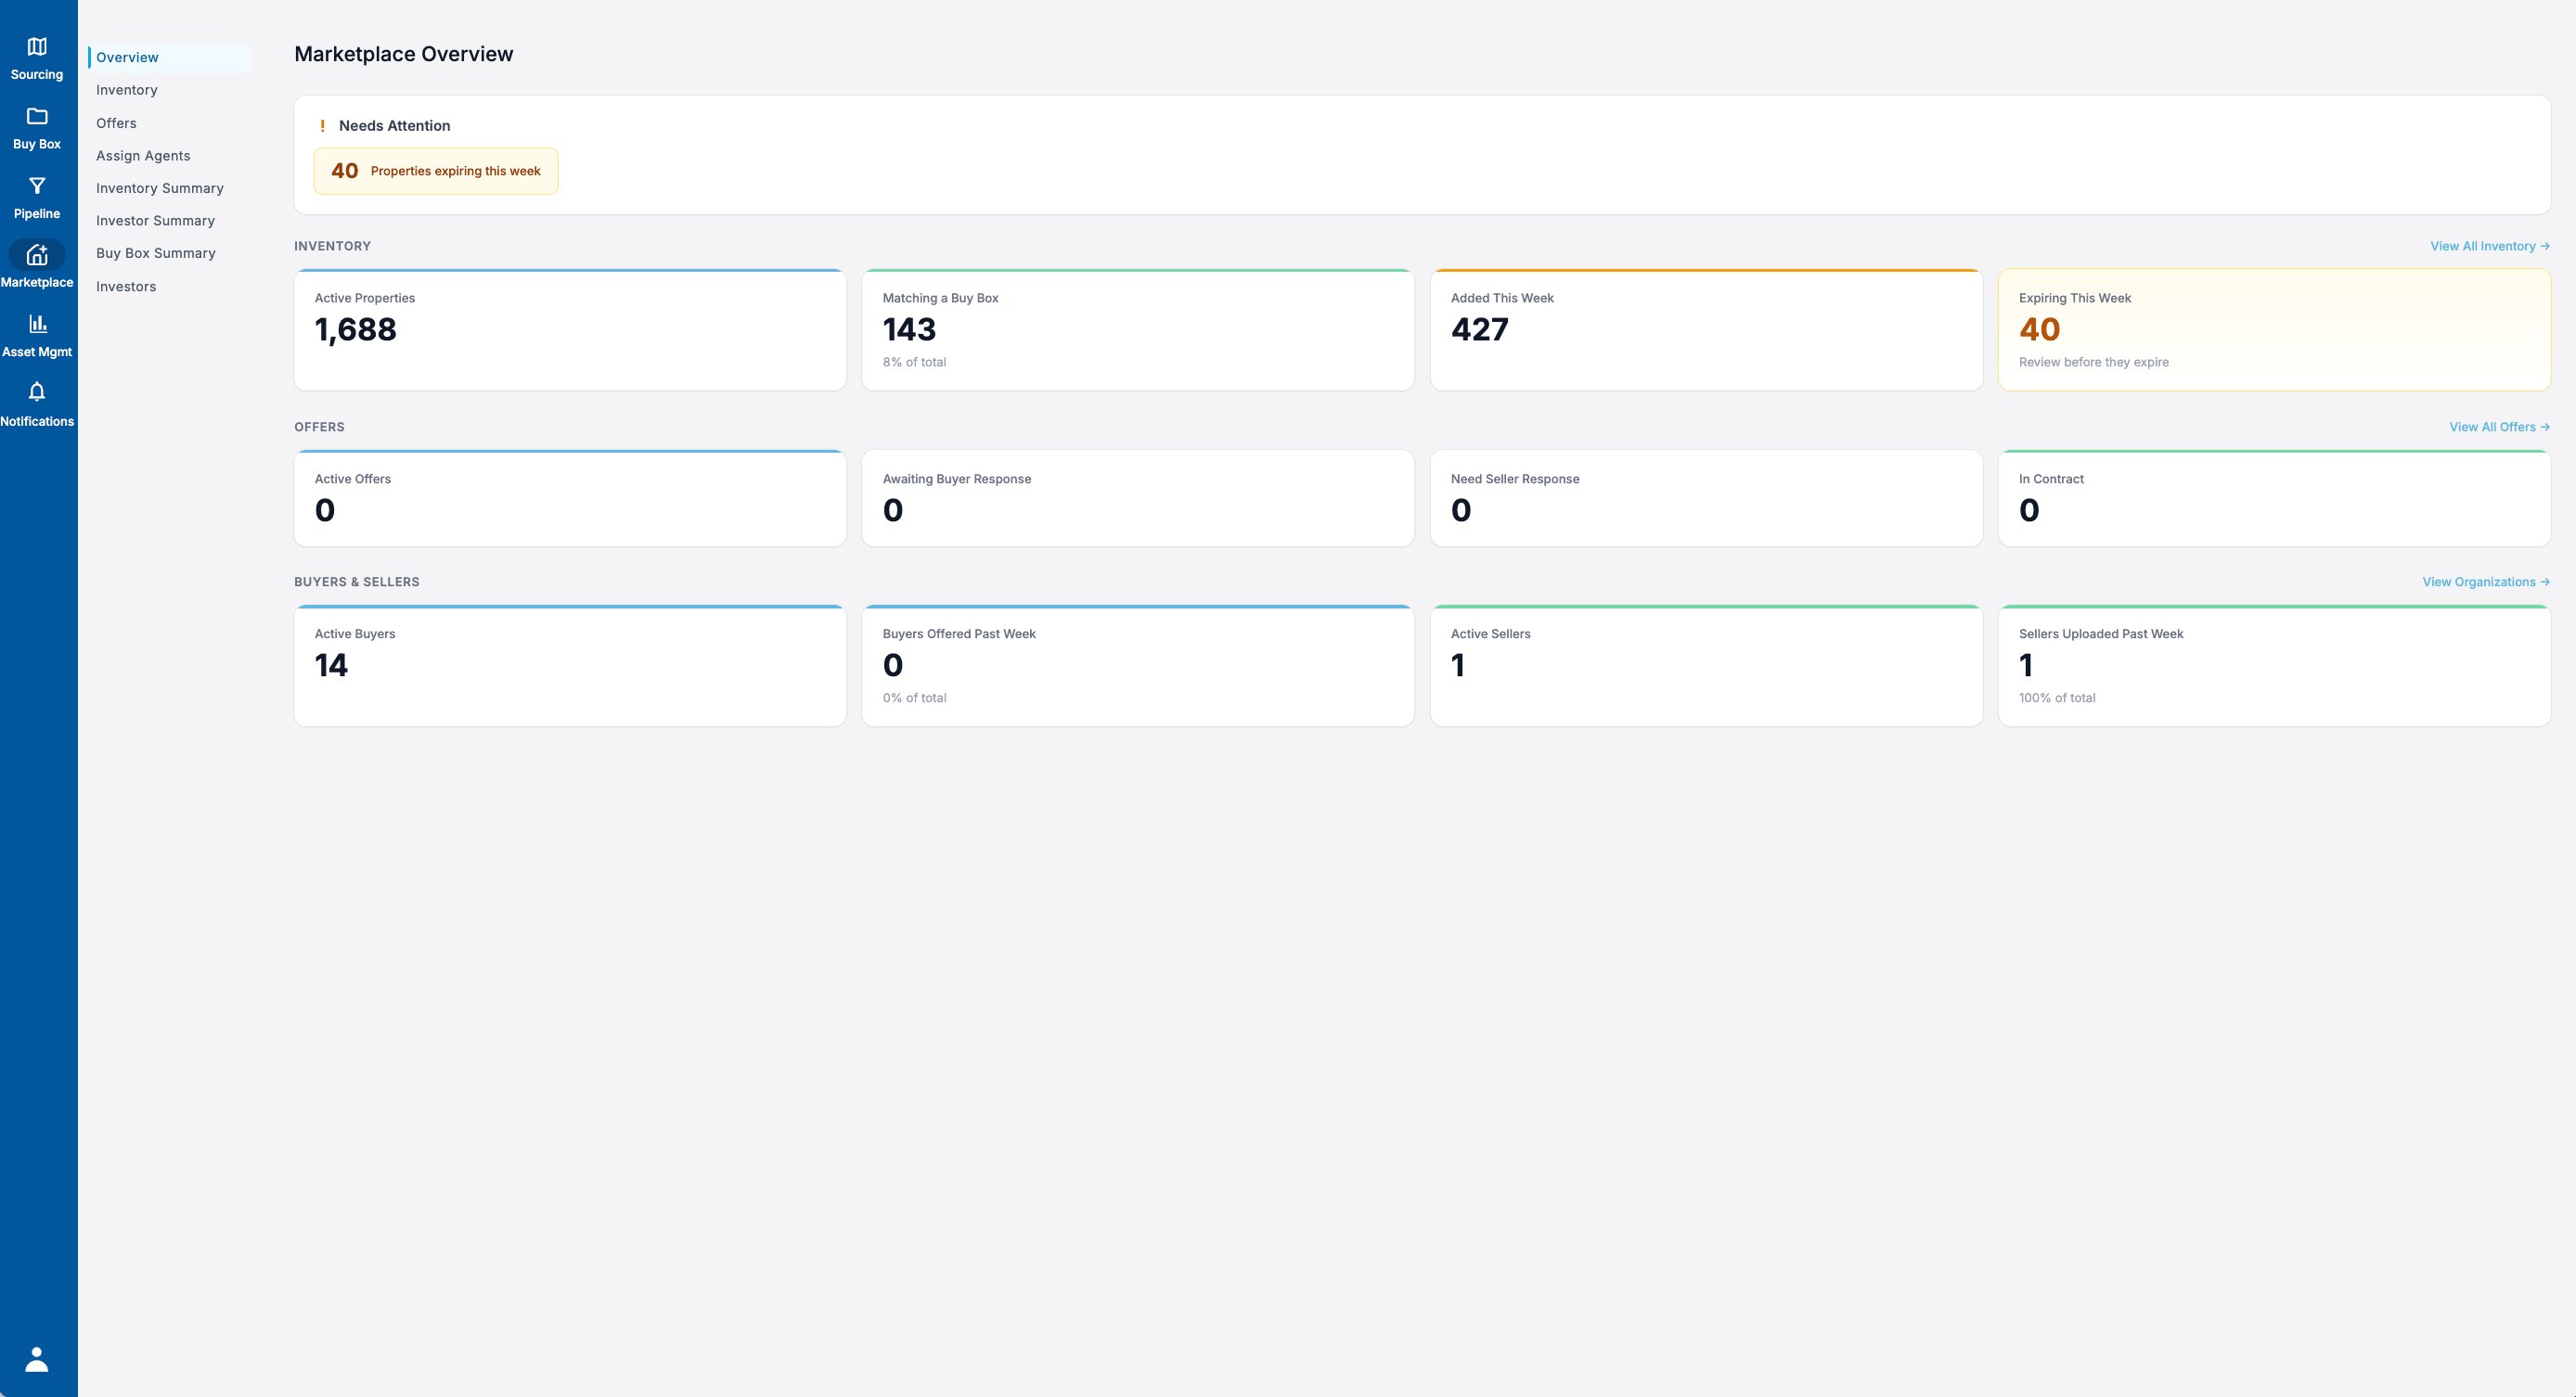Click the 1,688 active properties value
This screenshot has height=1397, width=2576.
356,330
